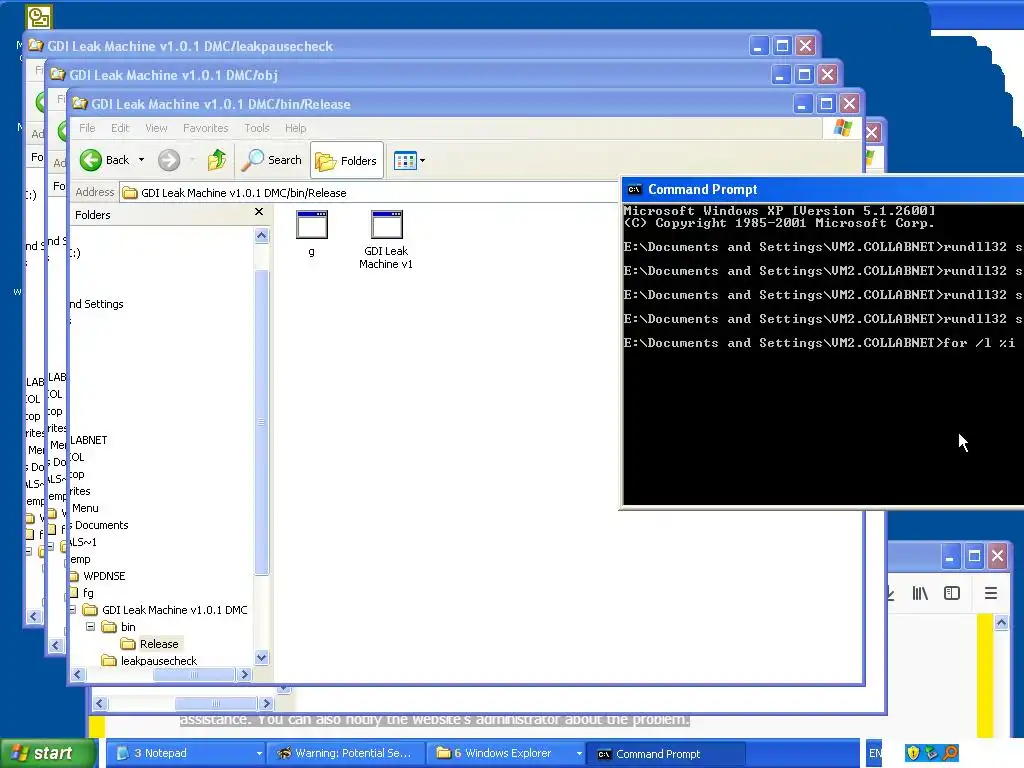The image size is (1024, 768).
Task: Click the magnifier tray icon
Action: (x=951, y=753)
